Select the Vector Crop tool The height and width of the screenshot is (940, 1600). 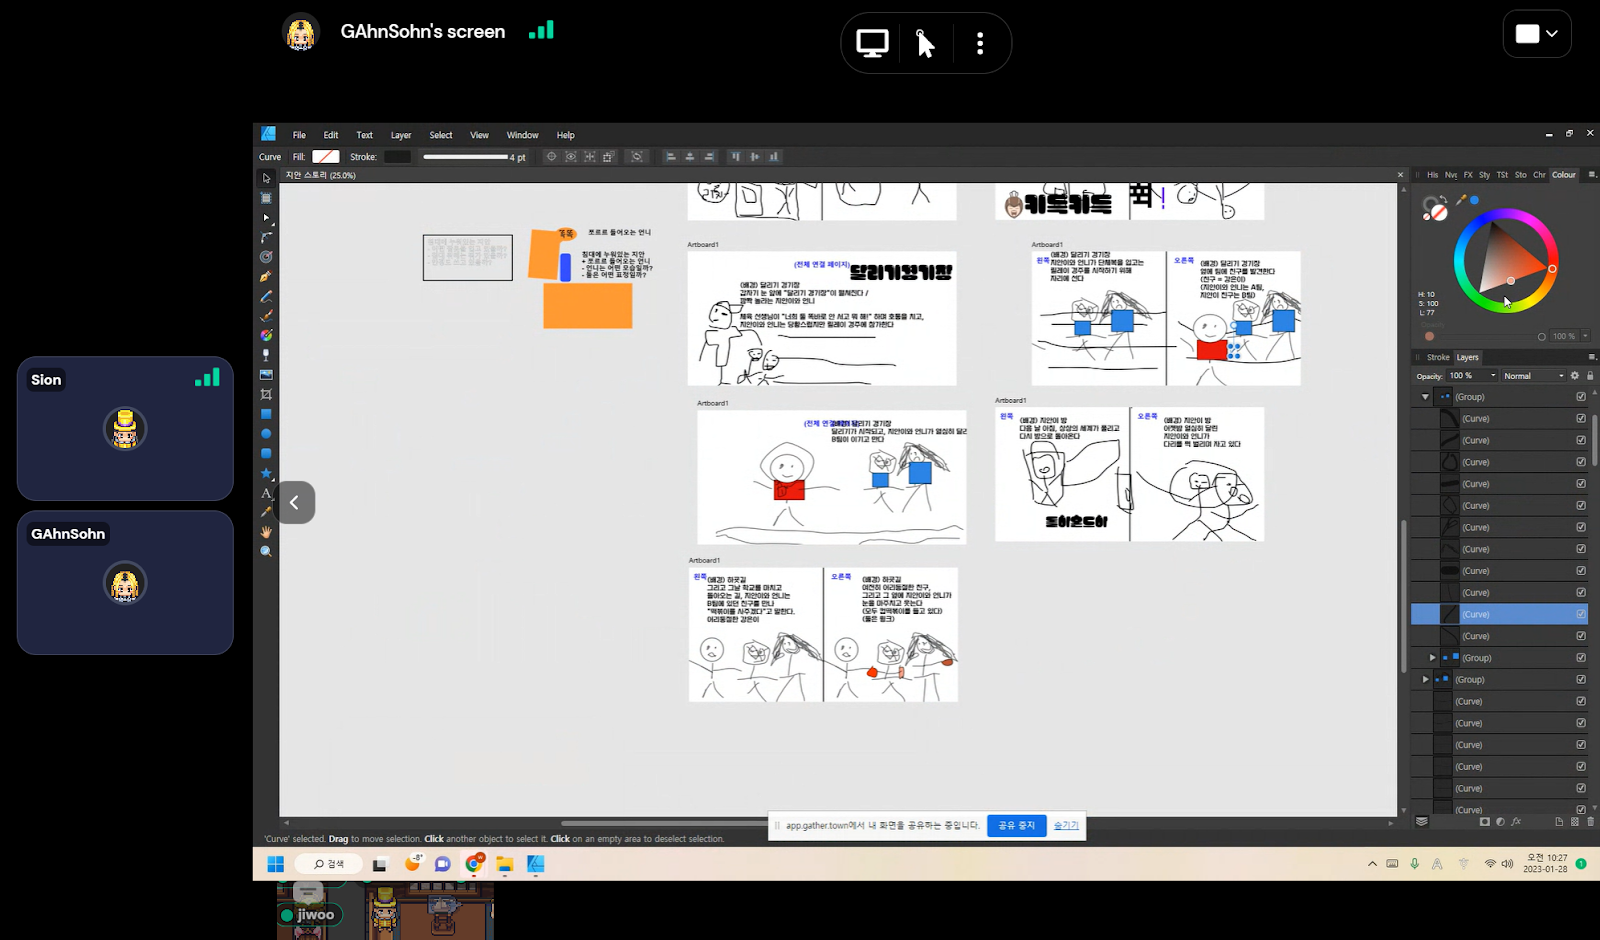point(266,394)
